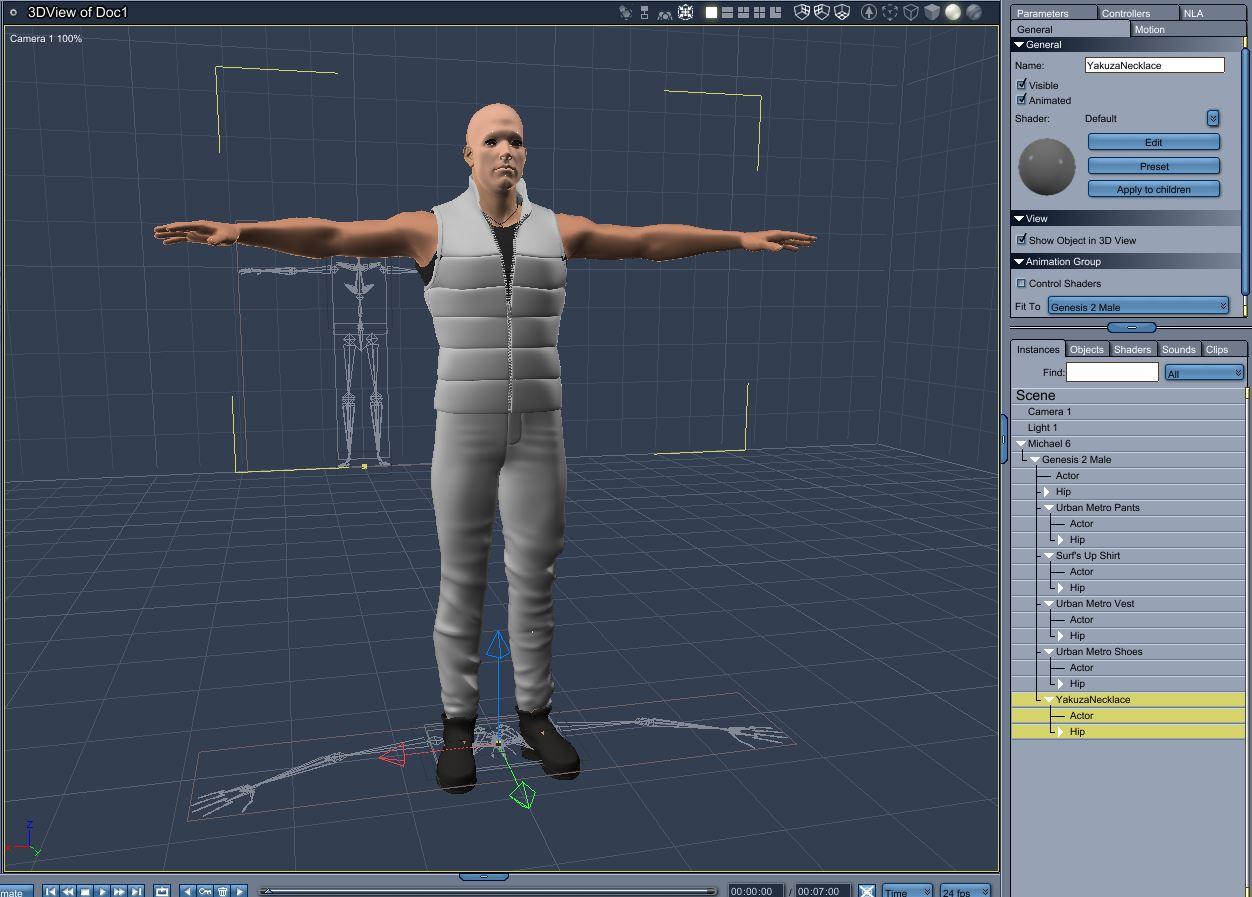
Task: Click the Apply to children button
Action: [x=1153, y=189]
